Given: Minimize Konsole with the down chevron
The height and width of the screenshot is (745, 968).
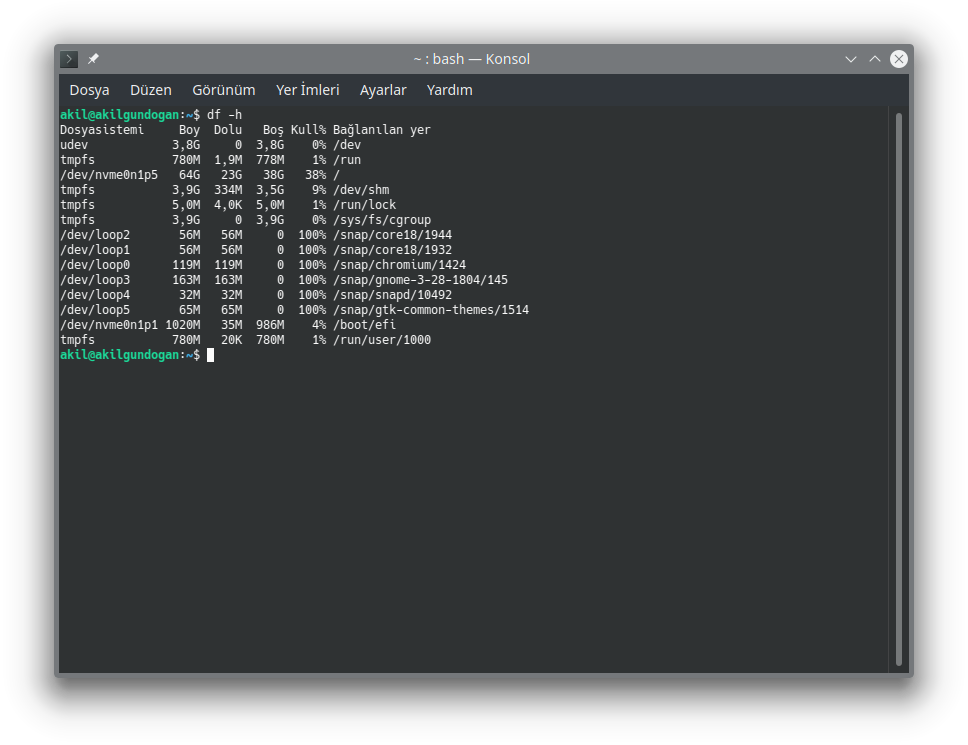Looking at the screenshot, I should [851, 59].
